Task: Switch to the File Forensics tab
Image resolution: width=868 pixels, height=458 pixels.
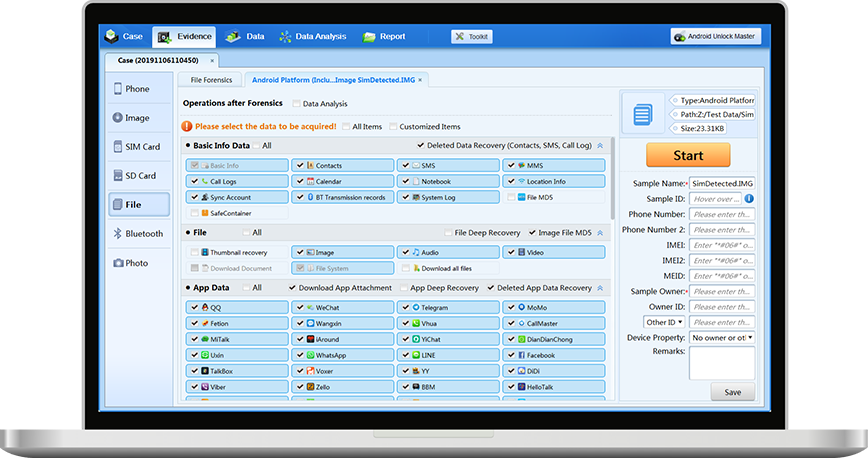Action: click(211, 80)
